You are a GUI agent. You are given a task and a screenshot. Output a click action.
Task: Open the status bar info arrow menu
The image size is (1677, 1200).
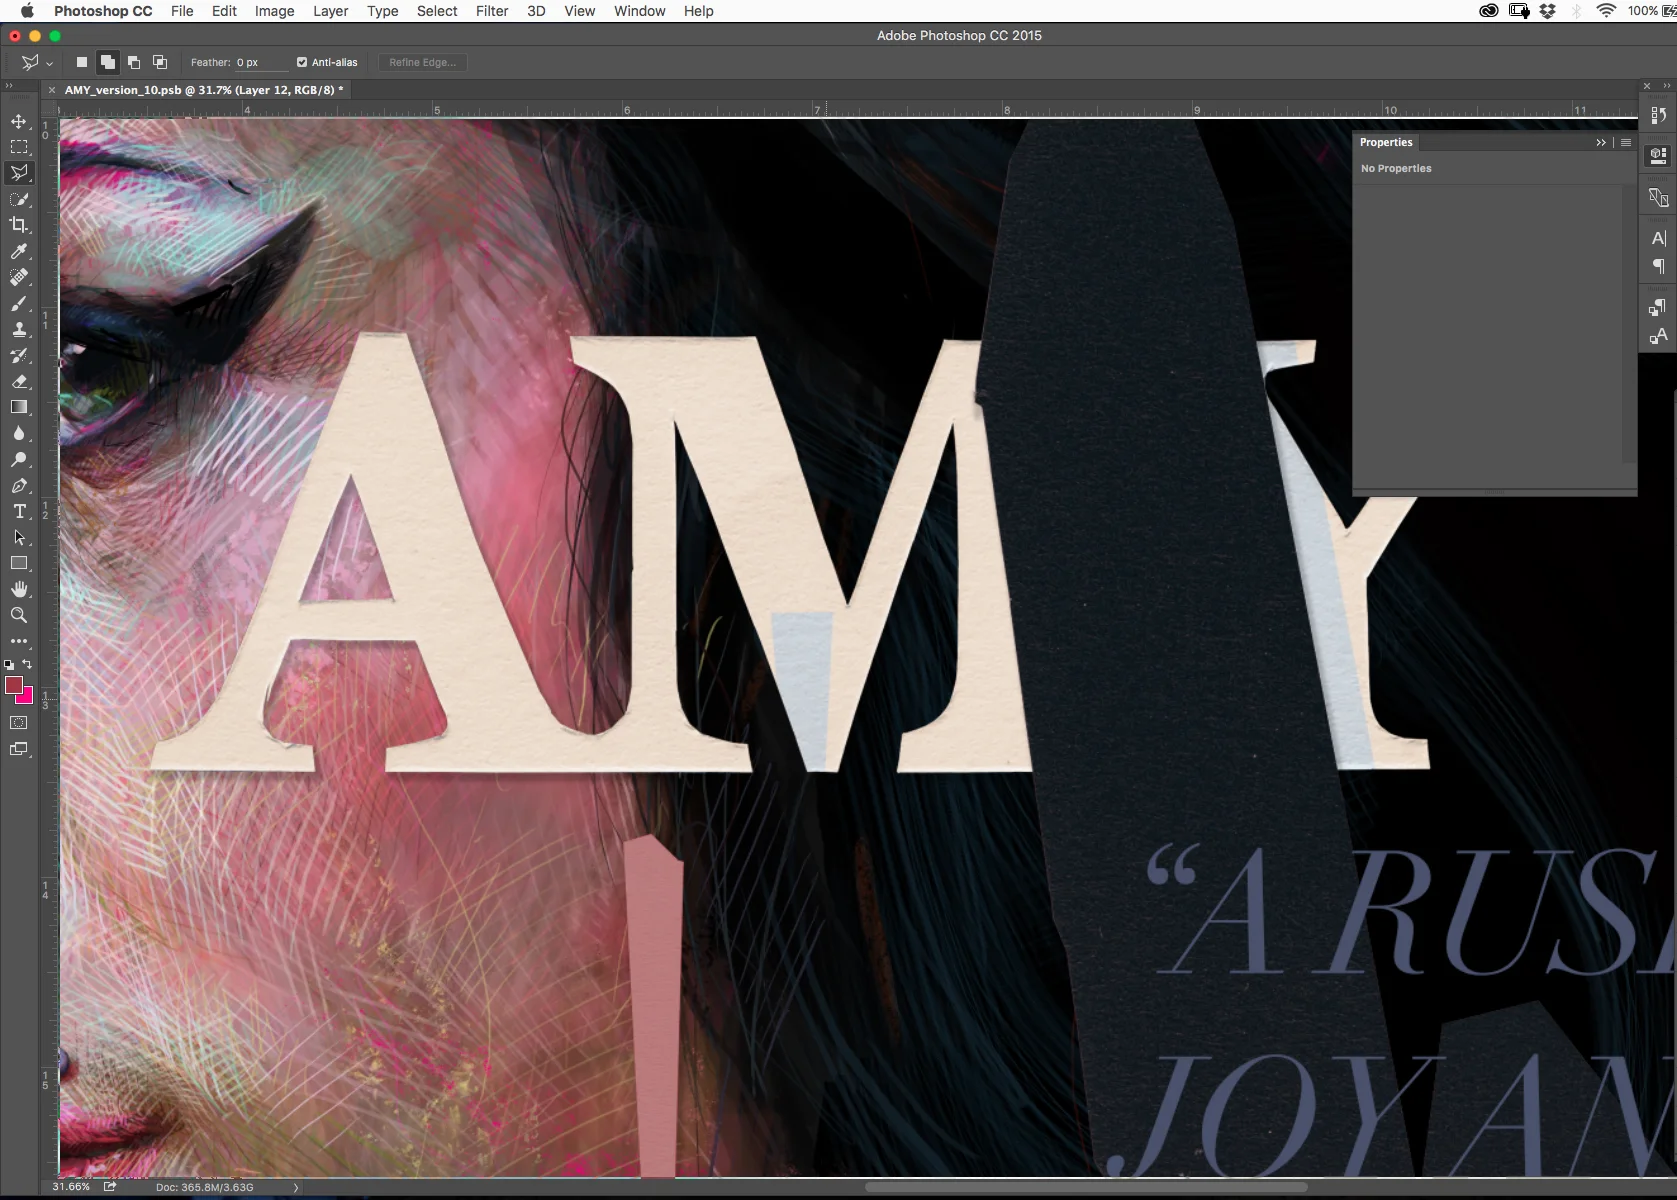pyautogui.click(x=295, y=1187)
